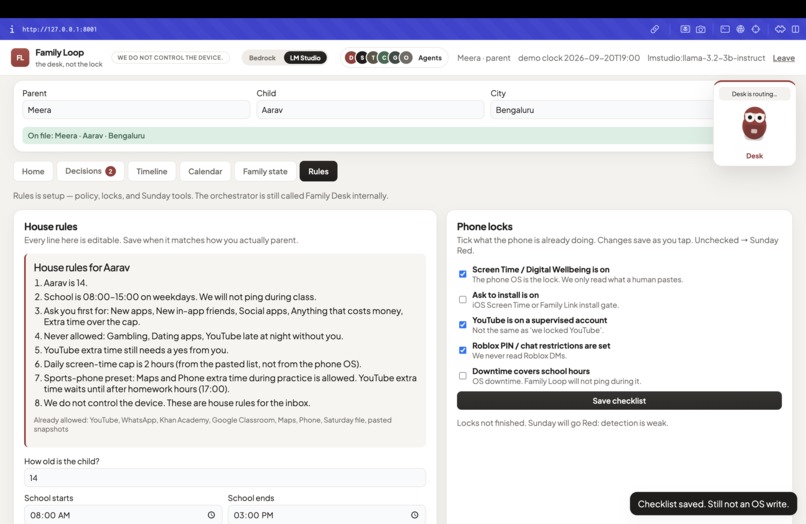Switch to the Timeline tab

tap(152, 171)
